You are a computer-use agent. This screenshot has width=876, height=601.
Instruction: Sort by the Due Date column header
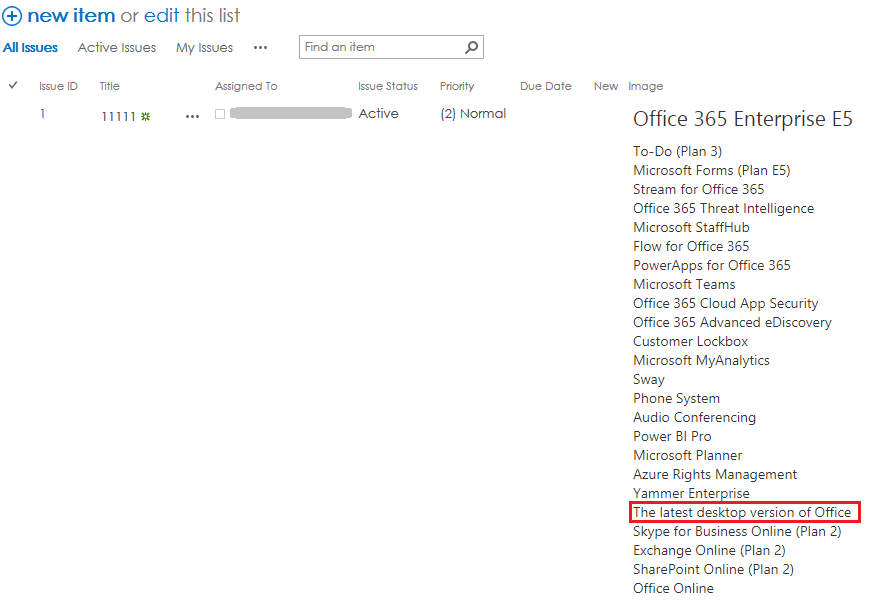[x=546, y=86]
